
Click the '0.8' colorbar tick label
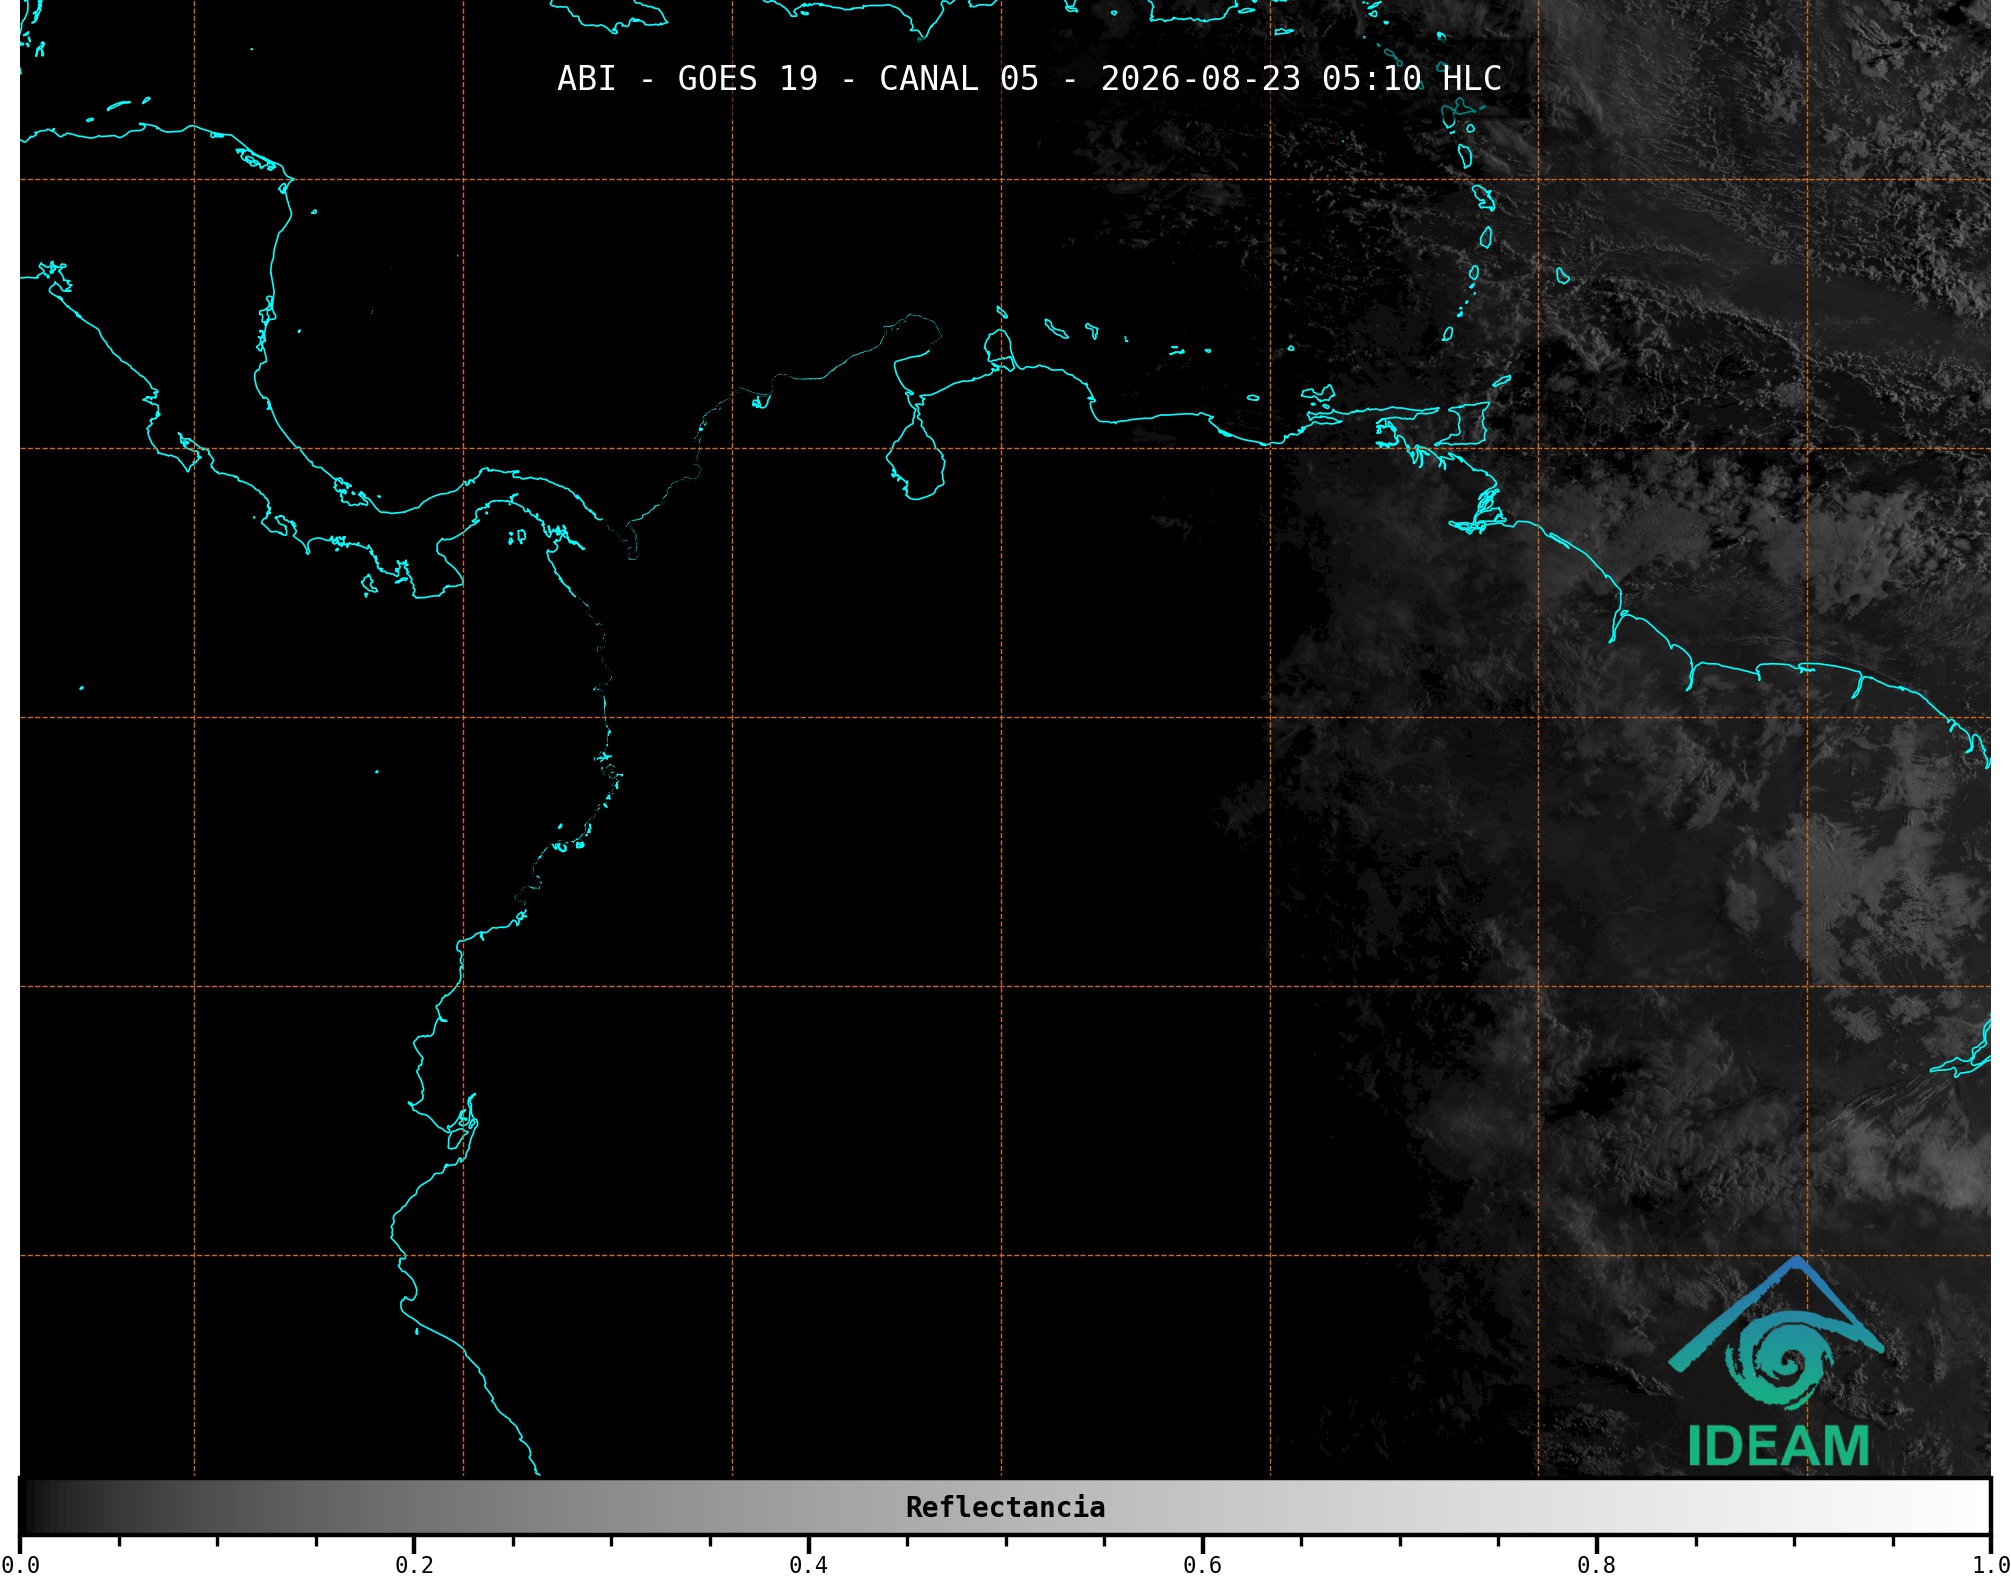pos(1596,1564)
